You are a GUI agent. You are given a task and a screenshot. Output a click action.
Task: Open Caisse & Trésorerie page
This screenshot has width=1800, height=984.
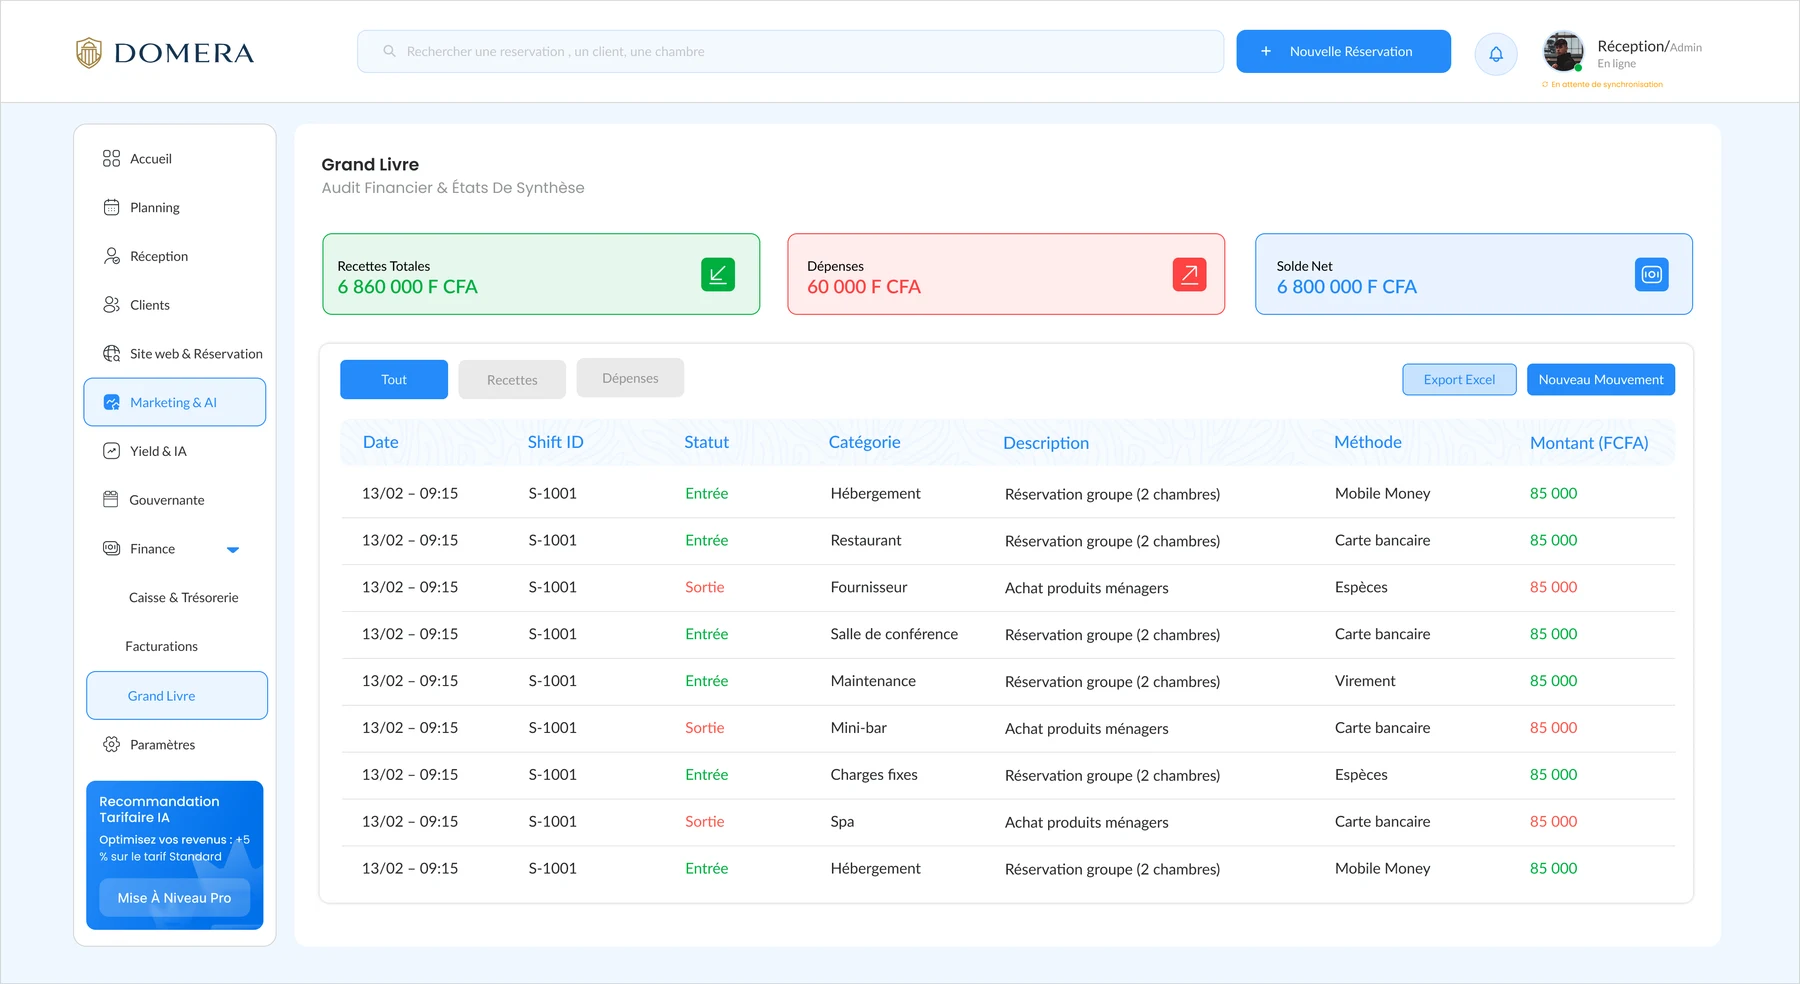(184, 597)
